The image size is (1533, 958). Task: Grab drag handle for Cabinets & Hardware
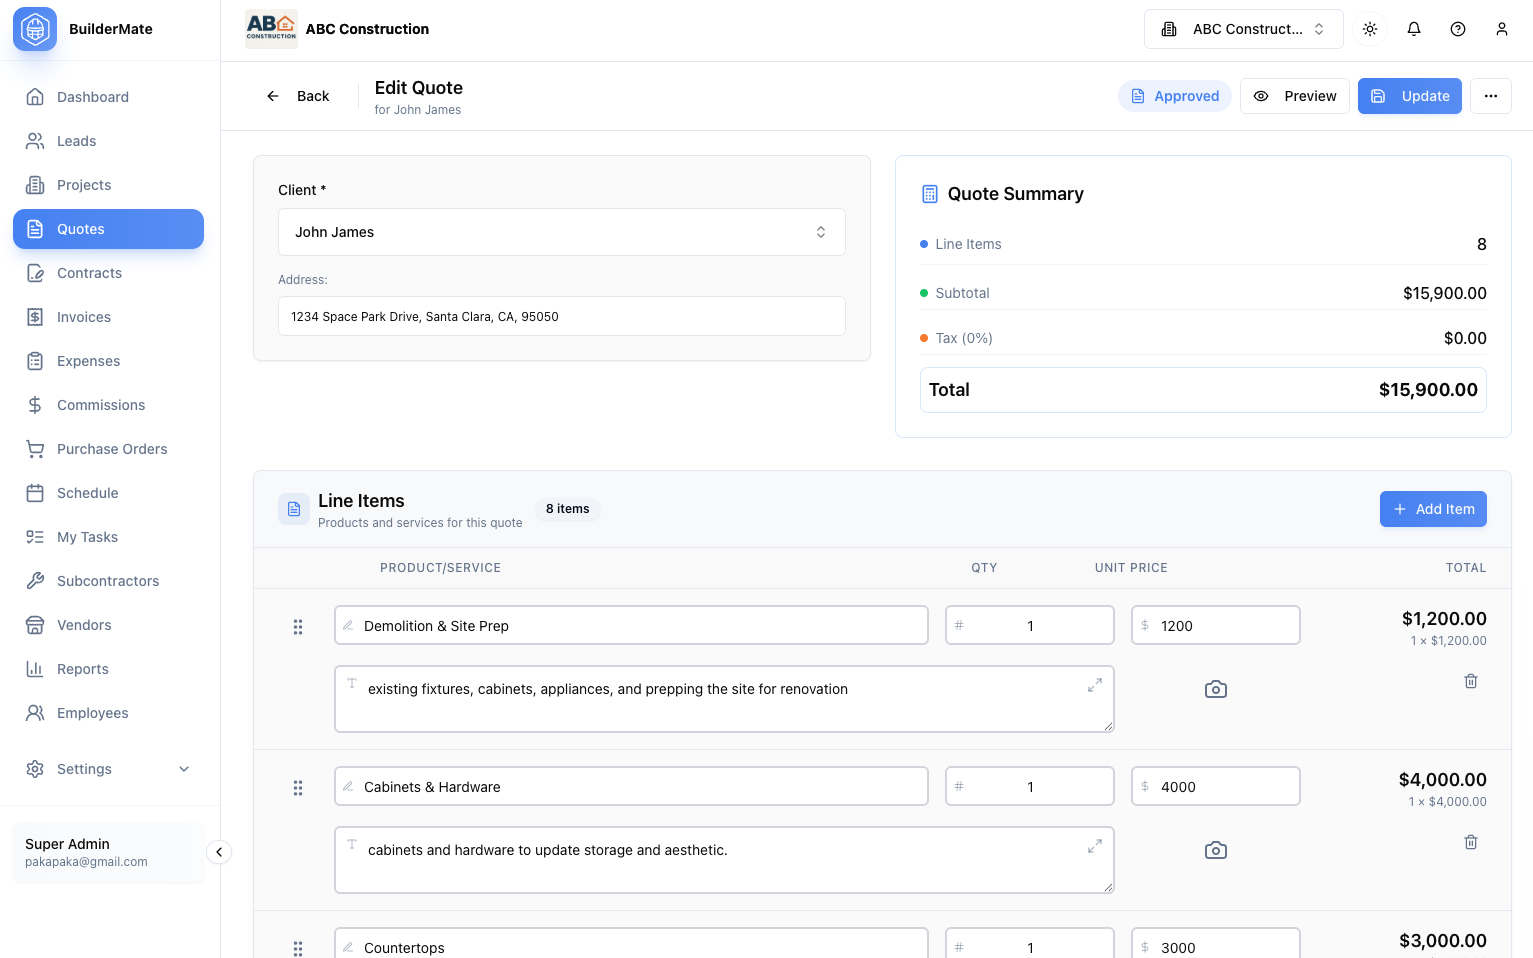(298, 788)
